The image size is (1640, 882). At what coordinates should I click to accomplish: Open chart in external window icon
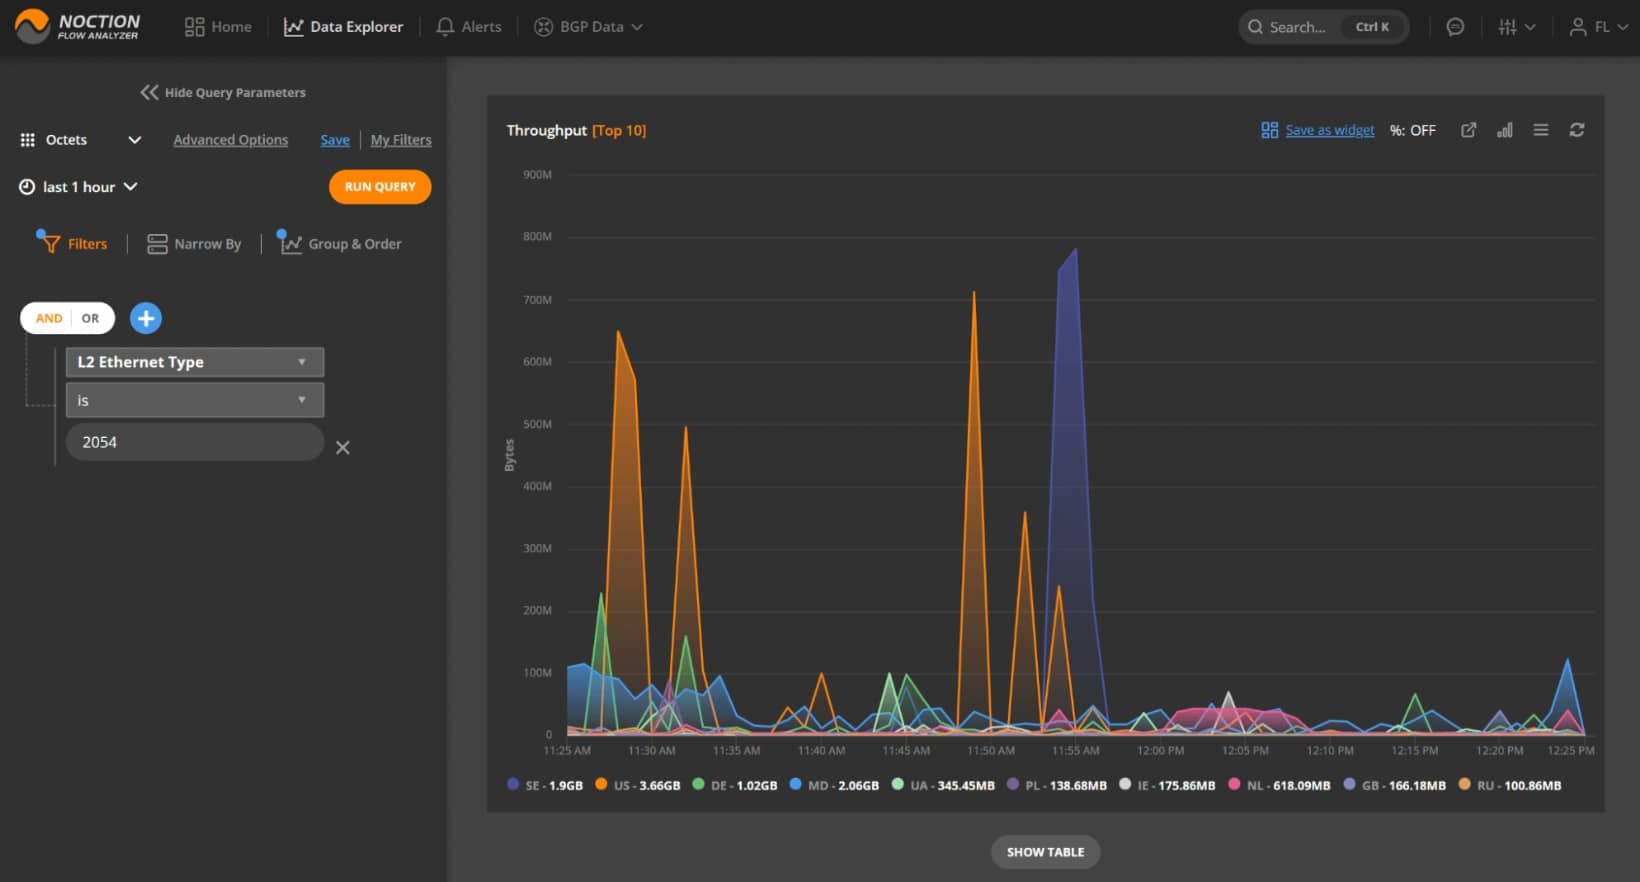click(x=1468, y=130)
